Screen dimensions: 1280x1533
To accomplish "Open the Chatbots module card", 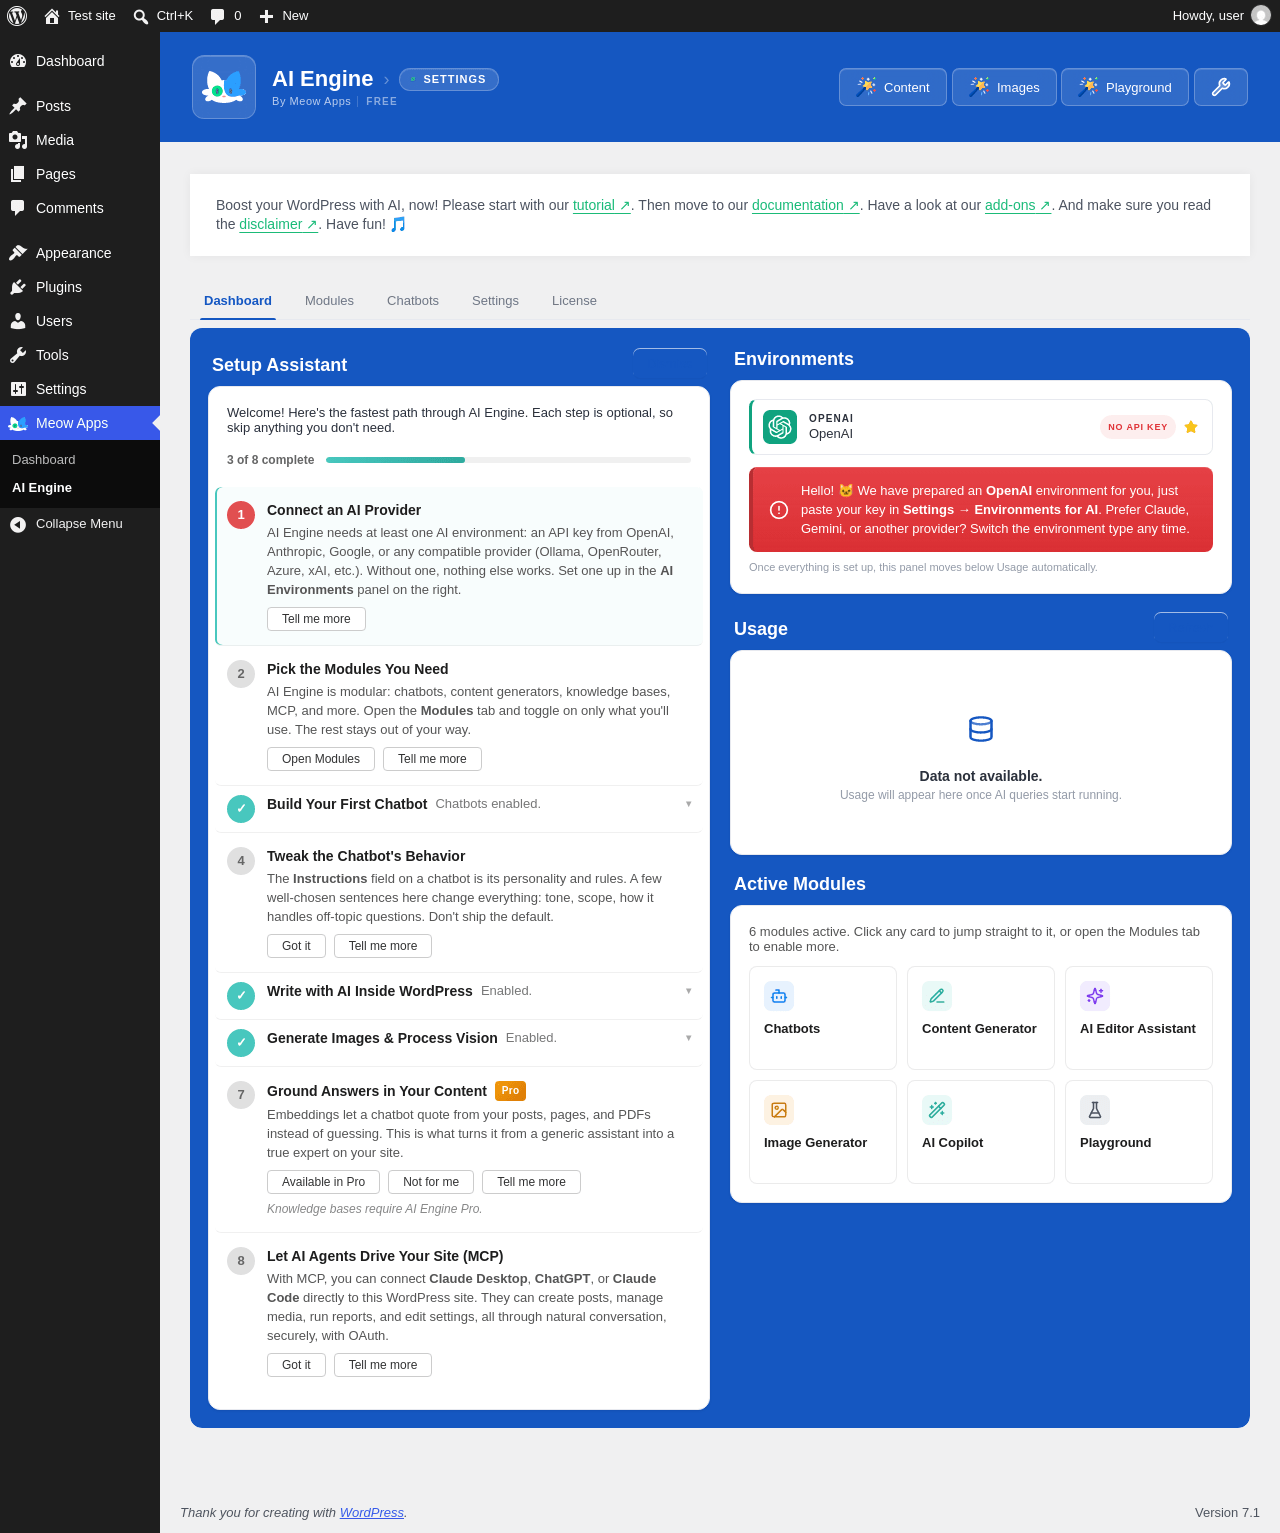I will point(823,1018).
